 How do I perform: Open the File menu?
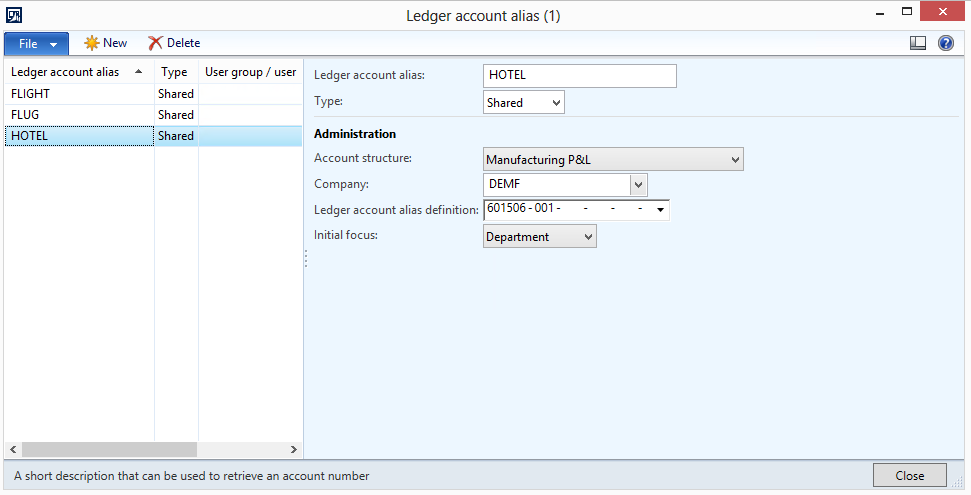pos(36,43)
